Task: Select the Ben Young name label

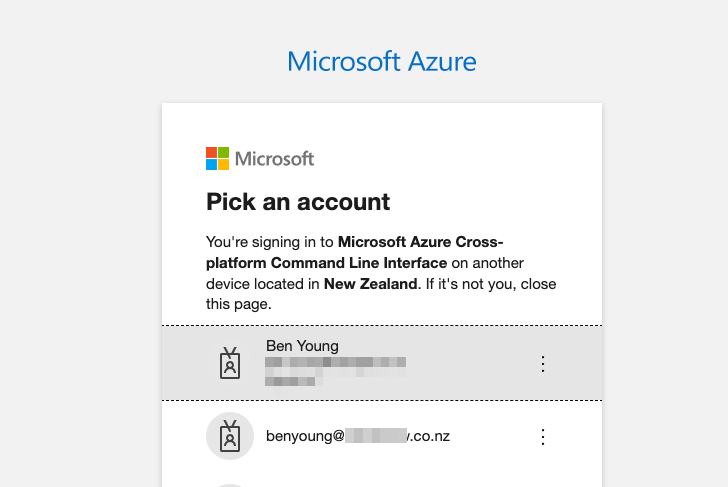Action: [x=302, y=346]
